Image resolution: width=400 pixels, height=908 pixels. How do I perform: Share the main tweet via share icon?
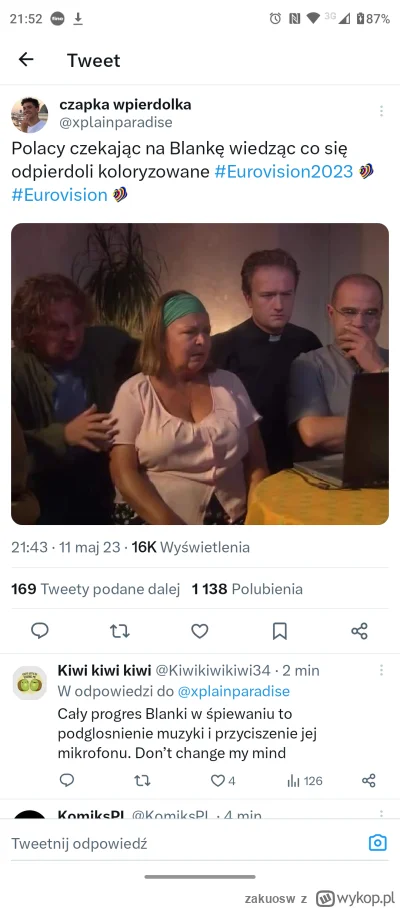pos(359,631)
